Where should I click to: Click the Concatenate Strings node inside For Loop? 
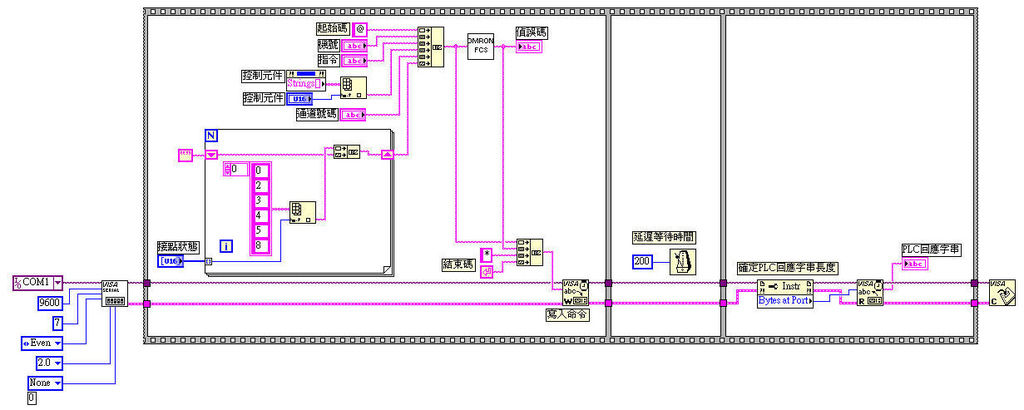[x=346, y=152]
